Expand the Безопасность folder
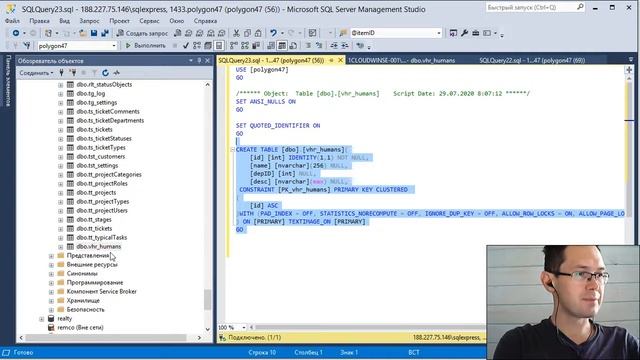 [x=51, y=310]
